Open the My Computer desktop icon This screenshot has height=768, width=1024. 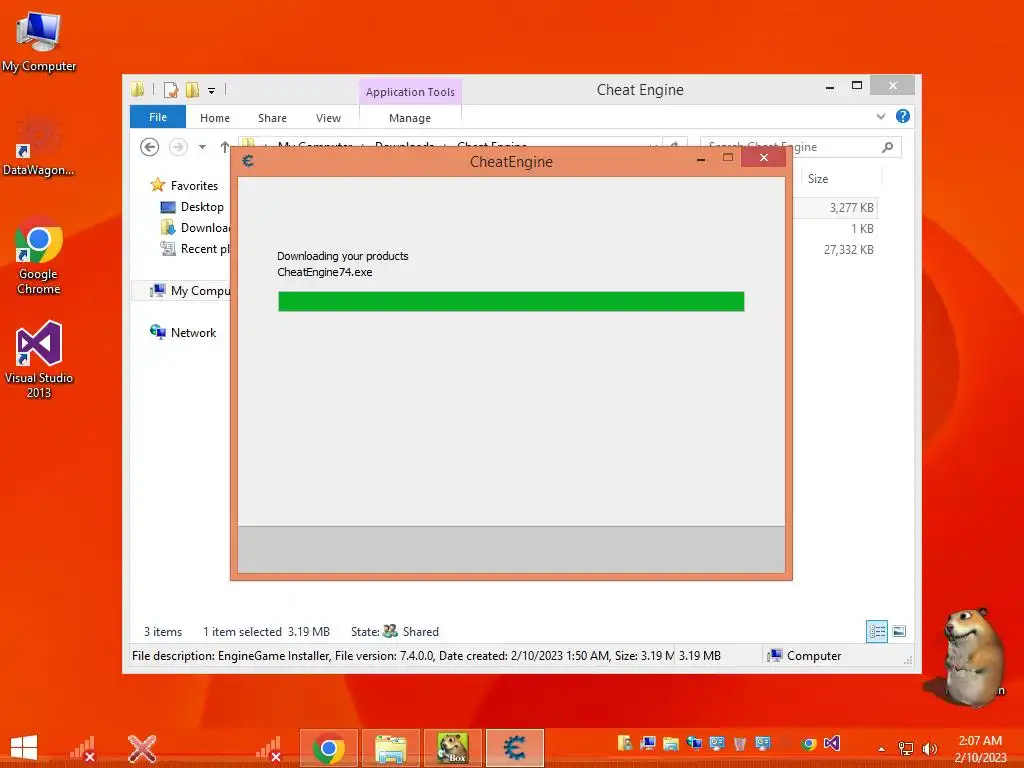(39, 41)
